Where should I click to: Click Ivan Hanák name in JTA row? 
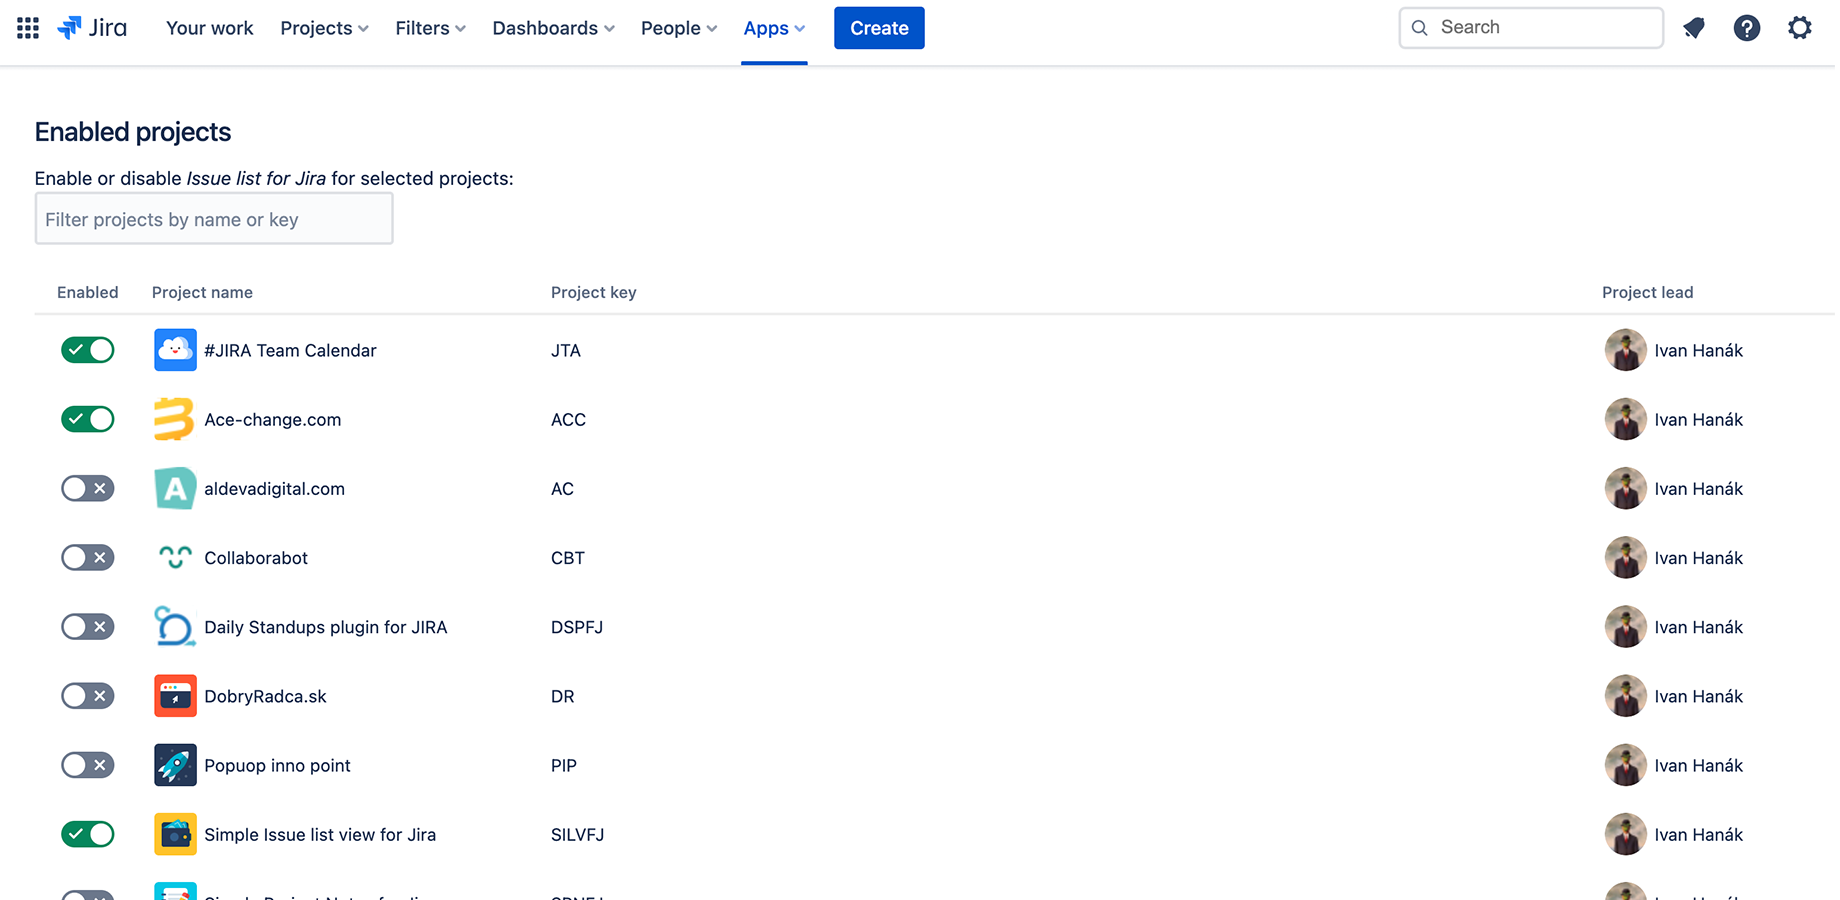pos(1699,350)
